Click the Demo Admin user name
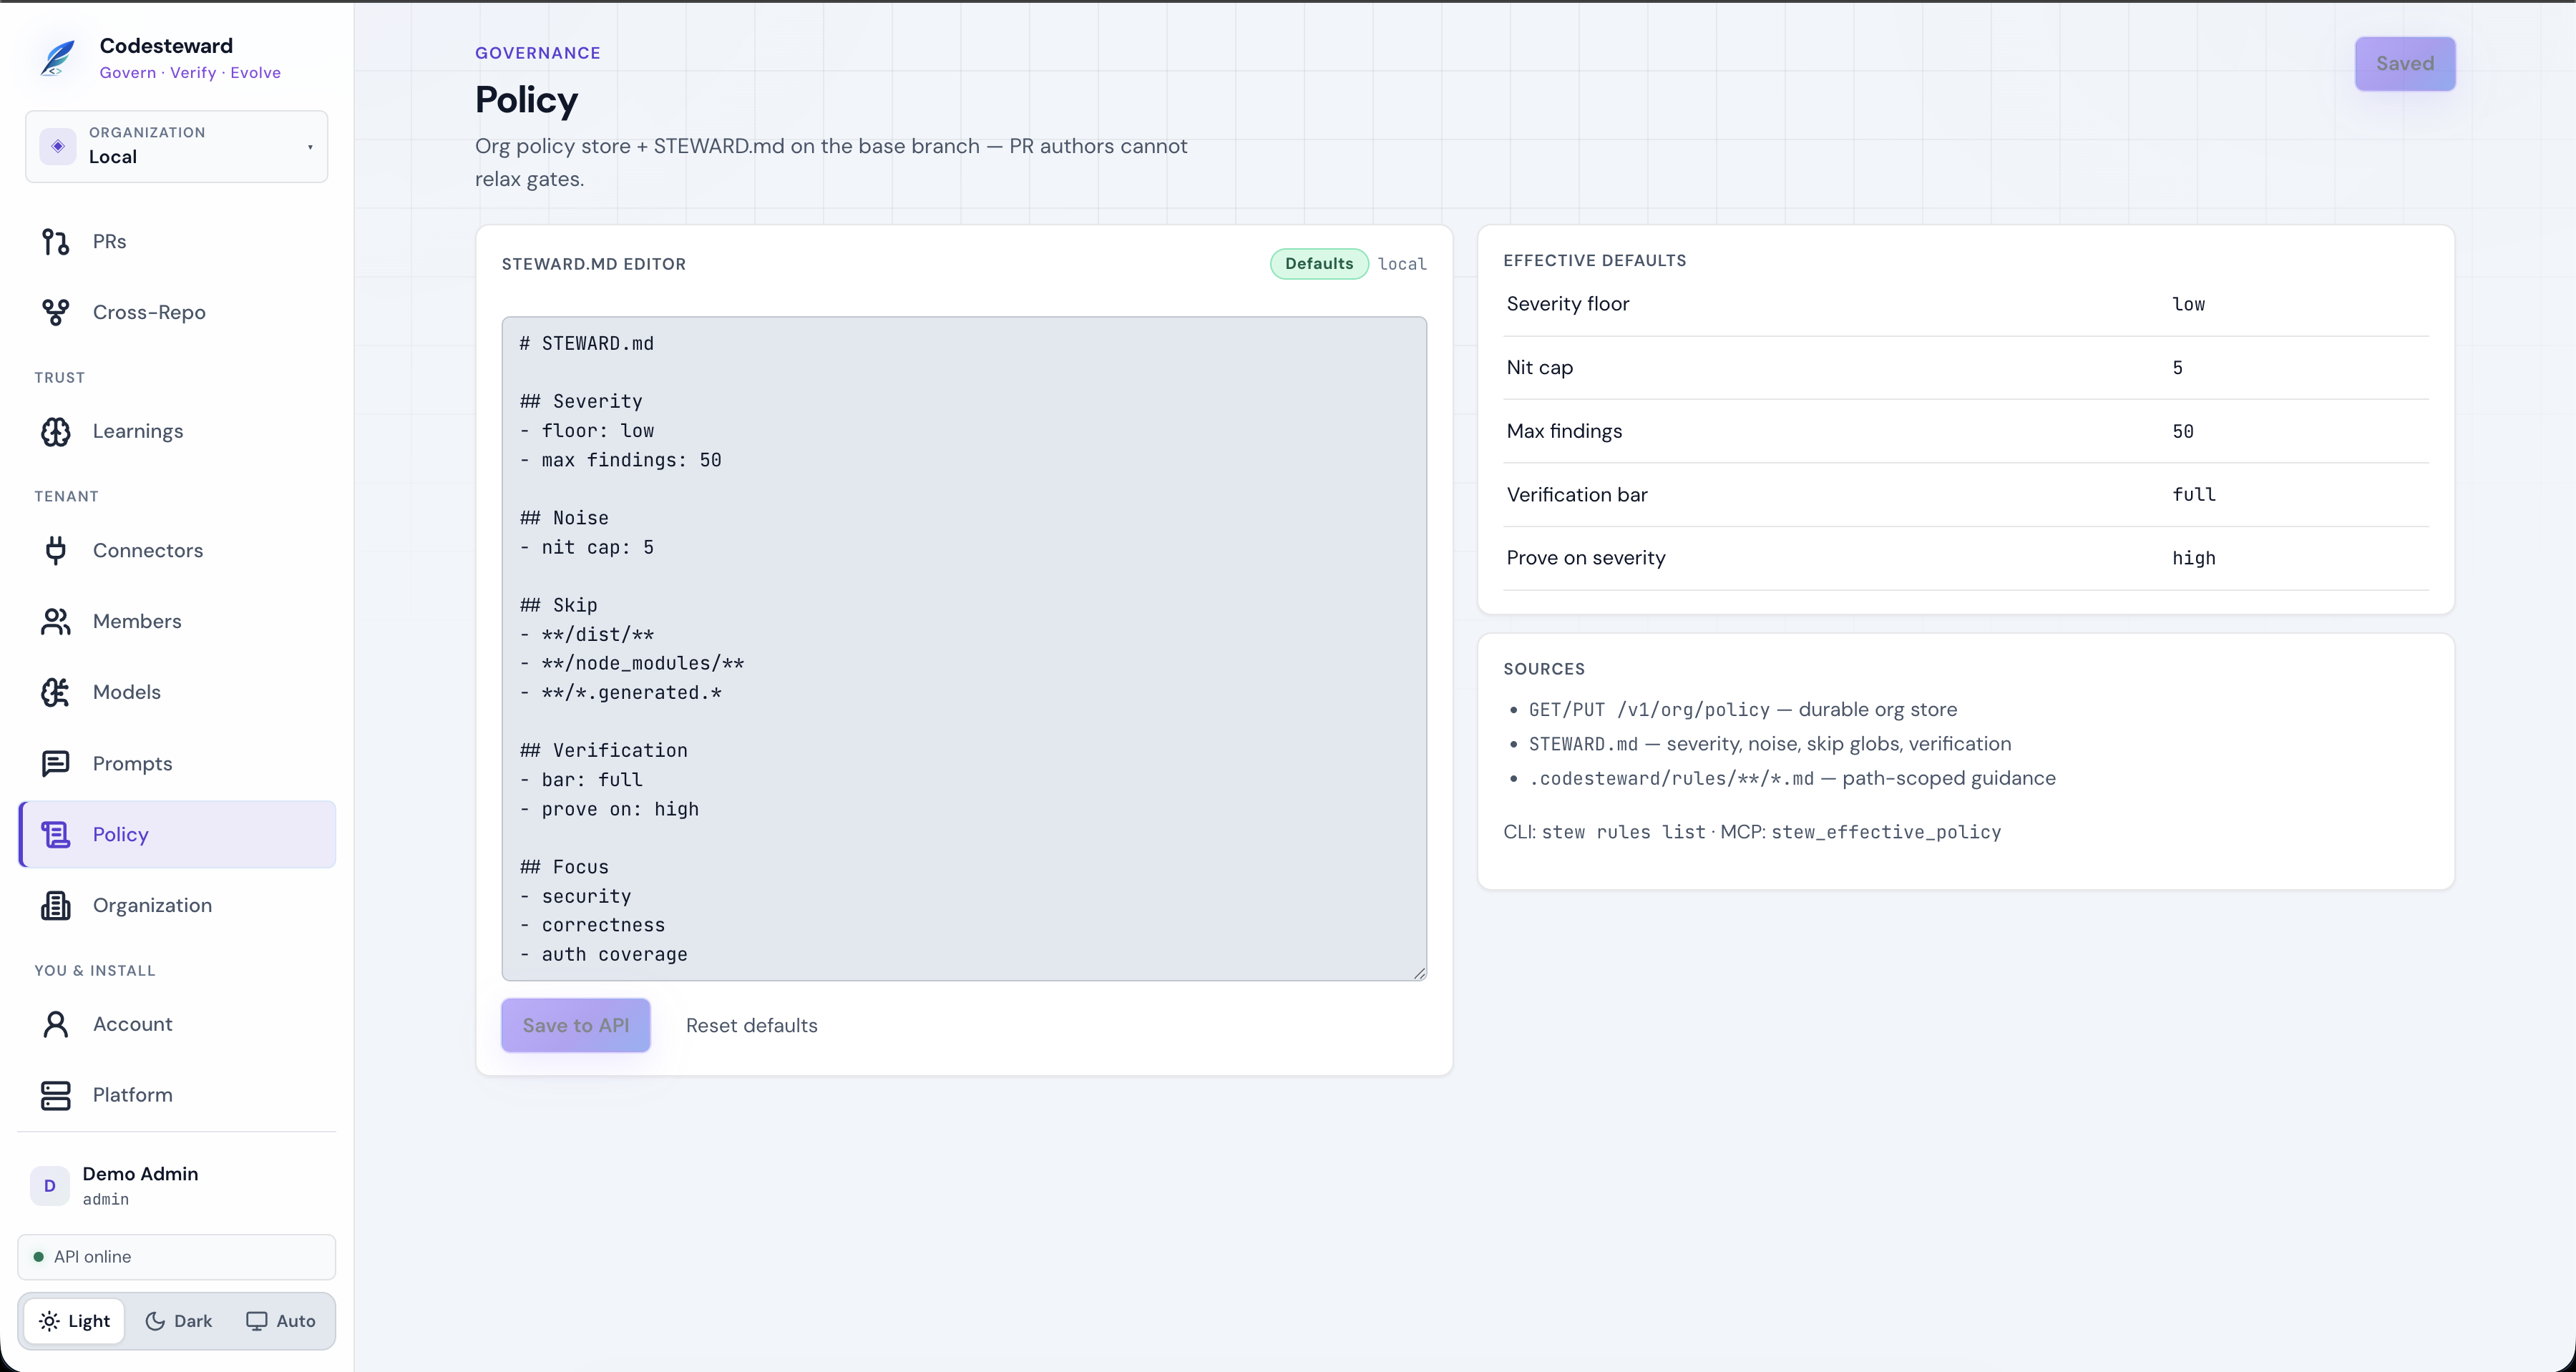 click(x=140, y=1174)
